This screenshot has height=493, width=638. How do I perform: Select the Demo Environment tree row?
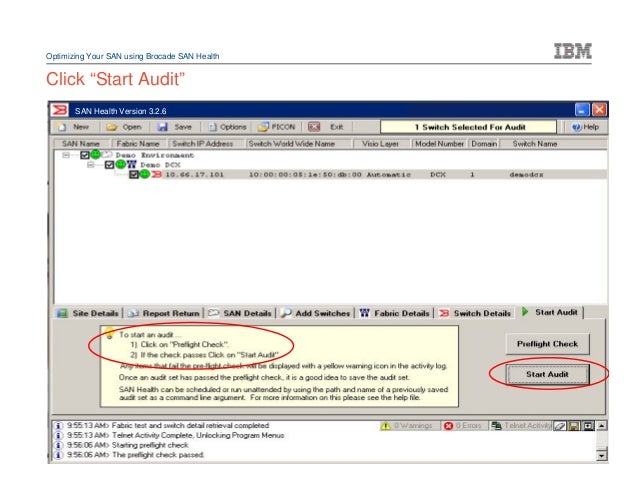click(x=155, y=155)
